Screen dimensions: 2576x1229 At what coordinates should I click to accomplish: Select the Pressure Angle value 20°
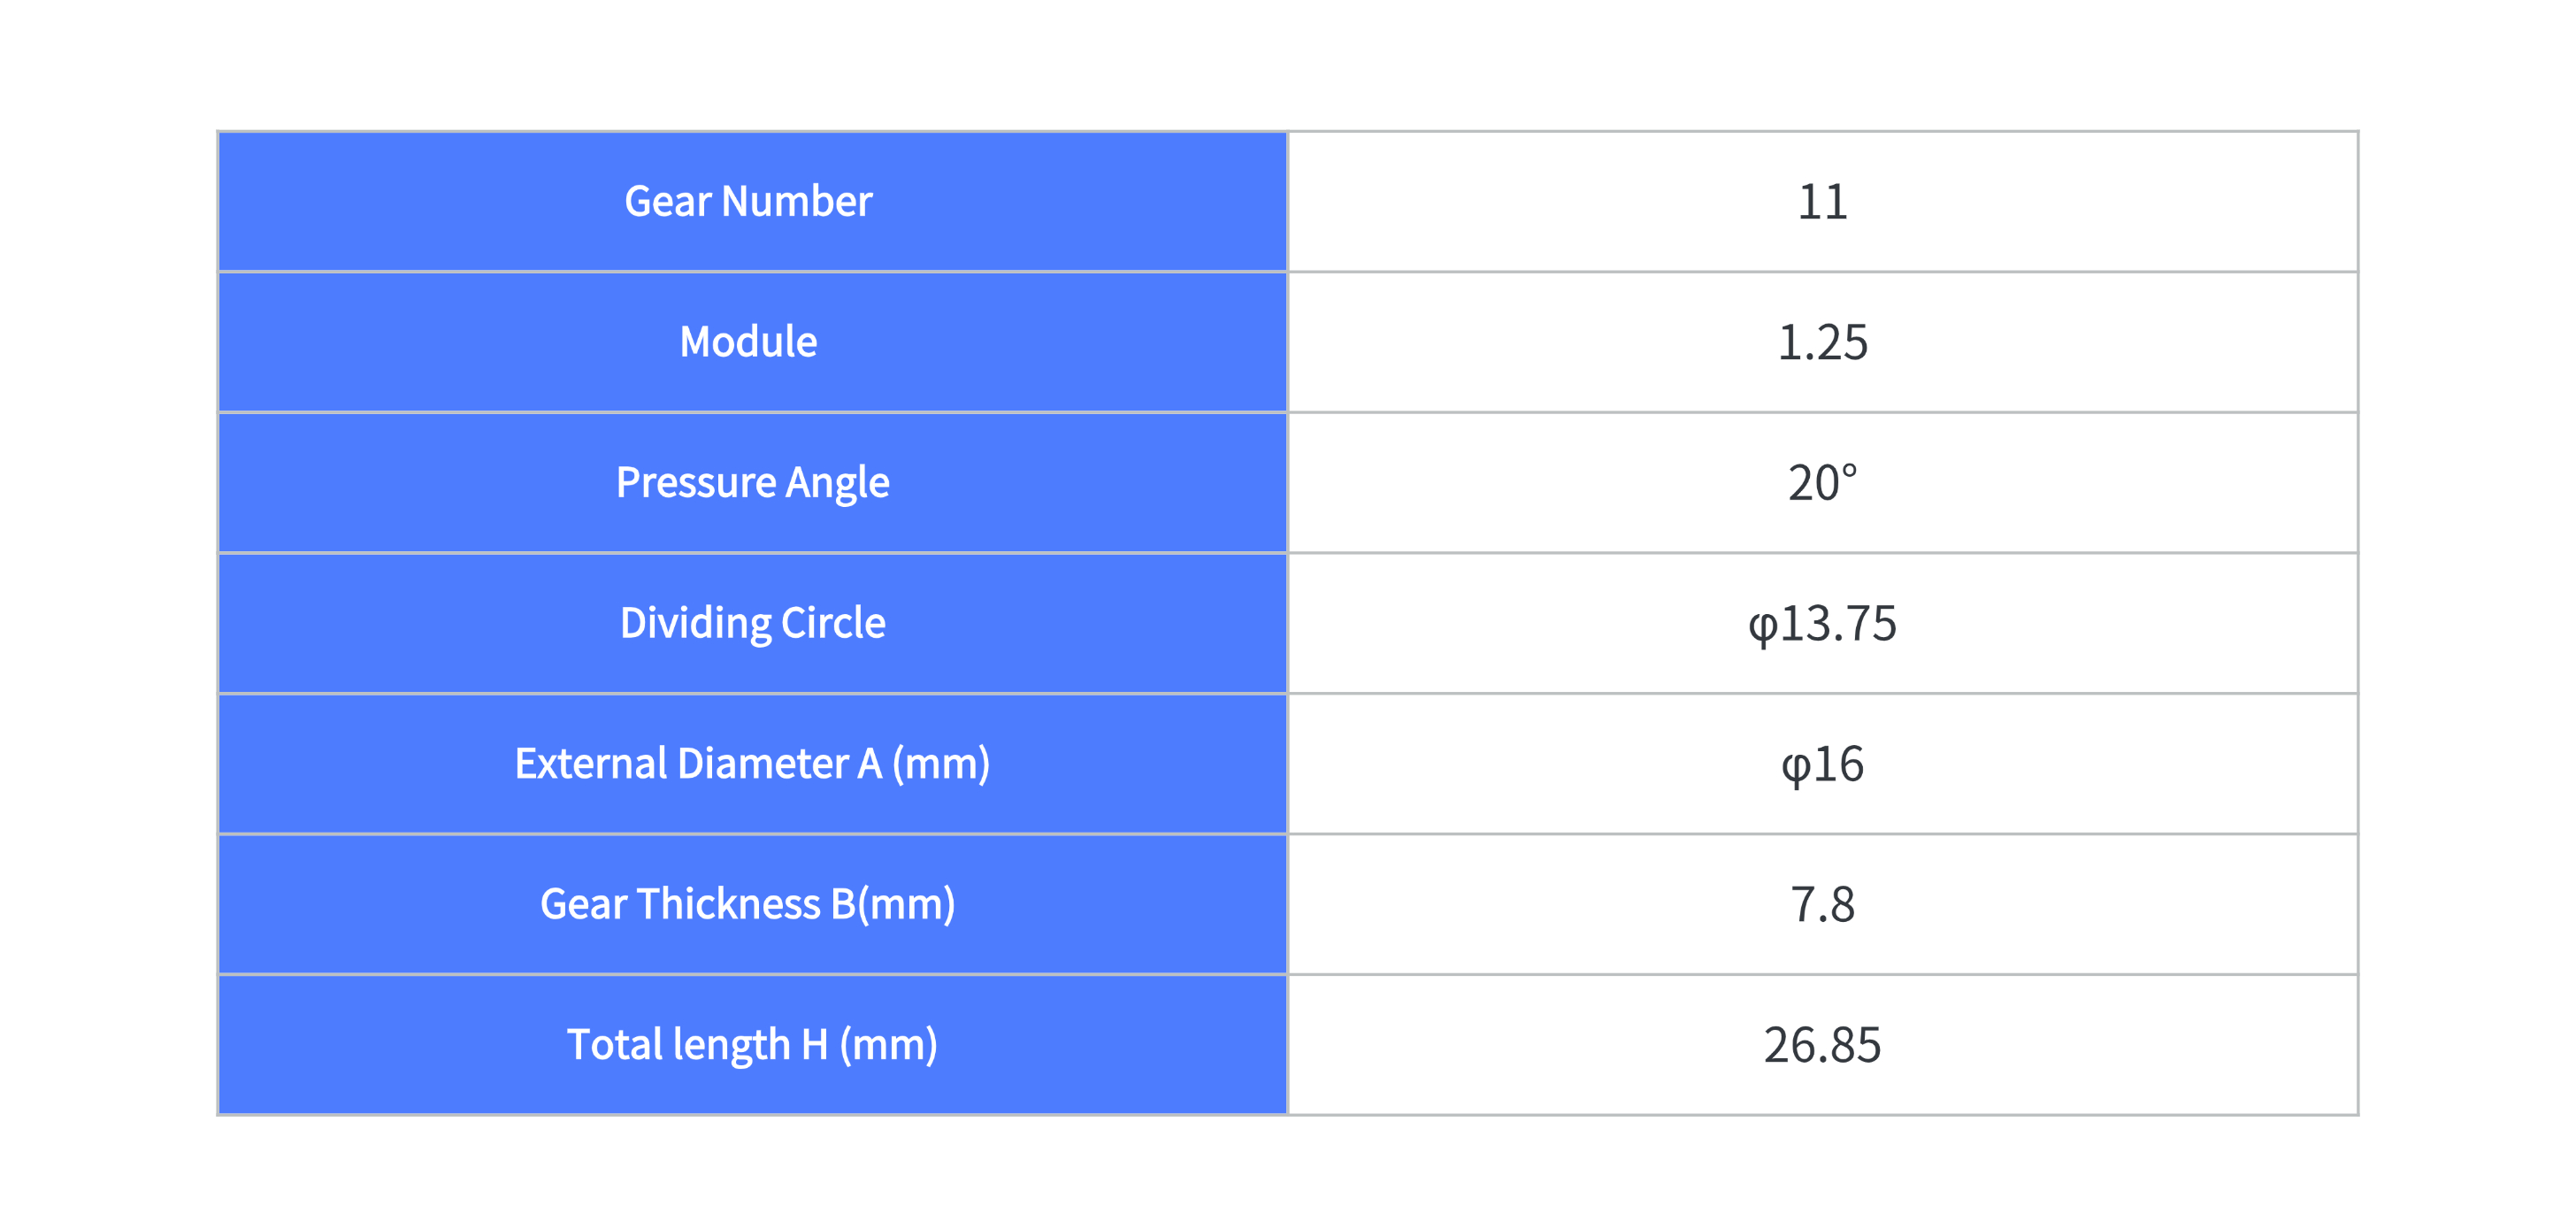click(x=1822, y=483)
